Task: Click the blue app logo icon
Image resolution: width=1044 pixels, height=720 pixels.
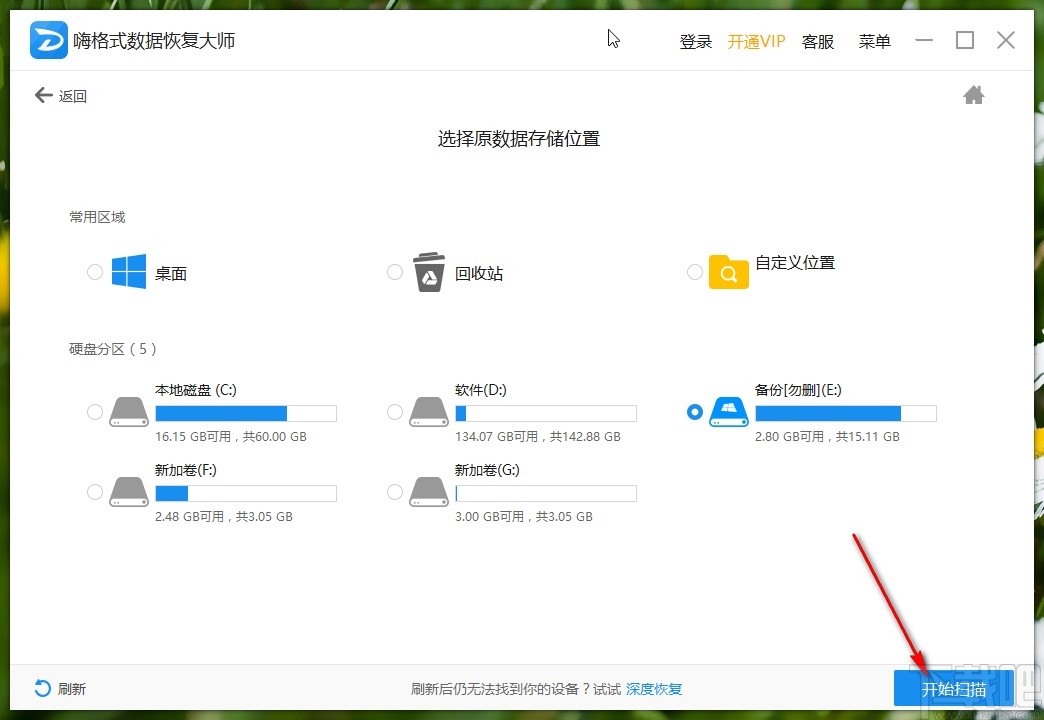Action: click(49, 40)
